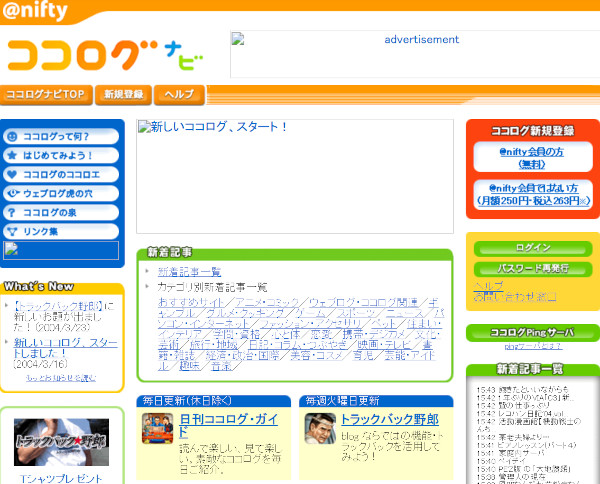The image size is (600, 484).
Task: Open the 育児 category link
Action: click(x=363, y=355)
